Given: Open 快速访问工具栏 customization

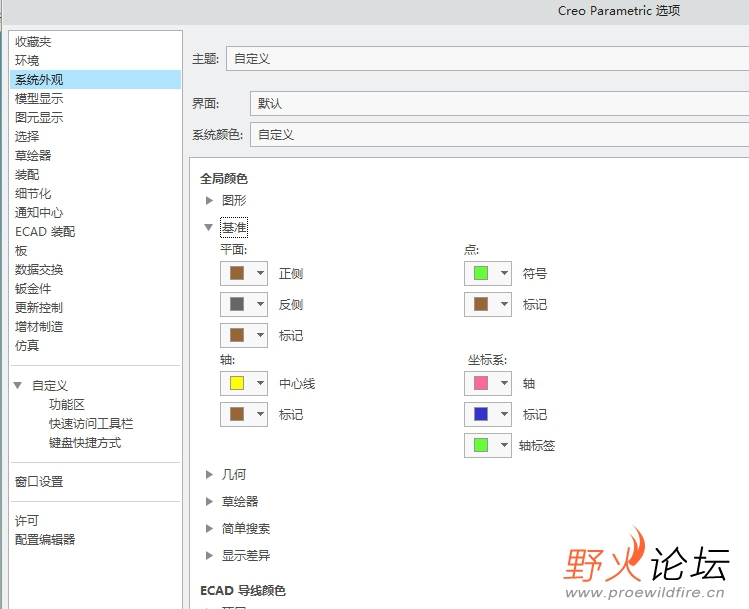Looking at the screenshot, I should coord(91,424).
